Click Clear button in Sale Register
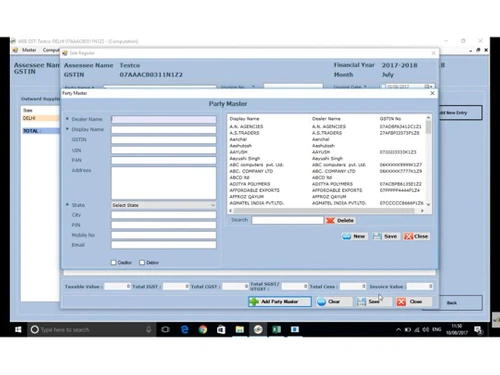The height and width of the screenshot is (375, 500). [x=334, y=301]
